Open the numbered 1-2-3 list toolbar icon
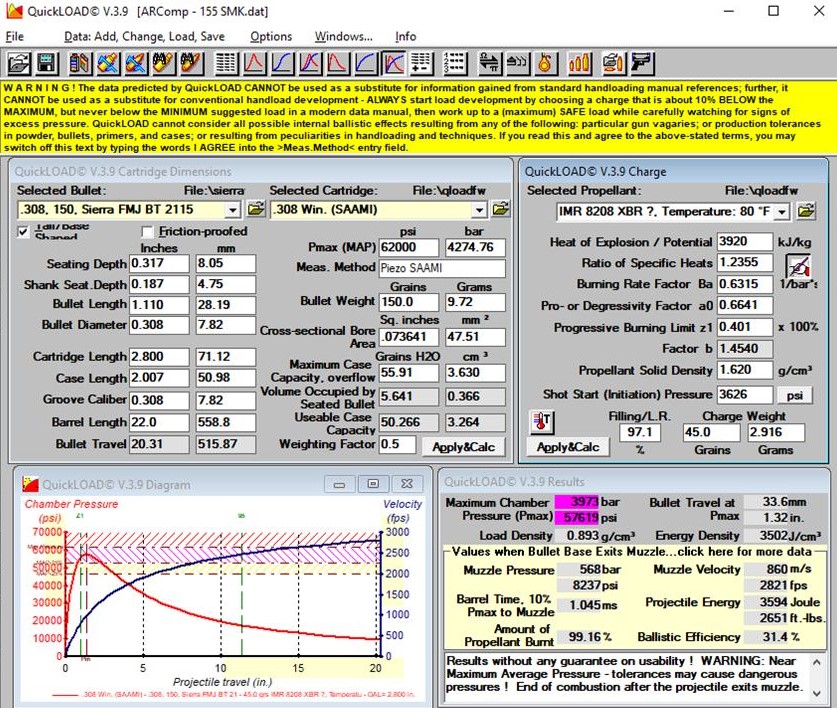Image resolution: width=837 pixels, height=708 pixels. (x=455, y=63)
